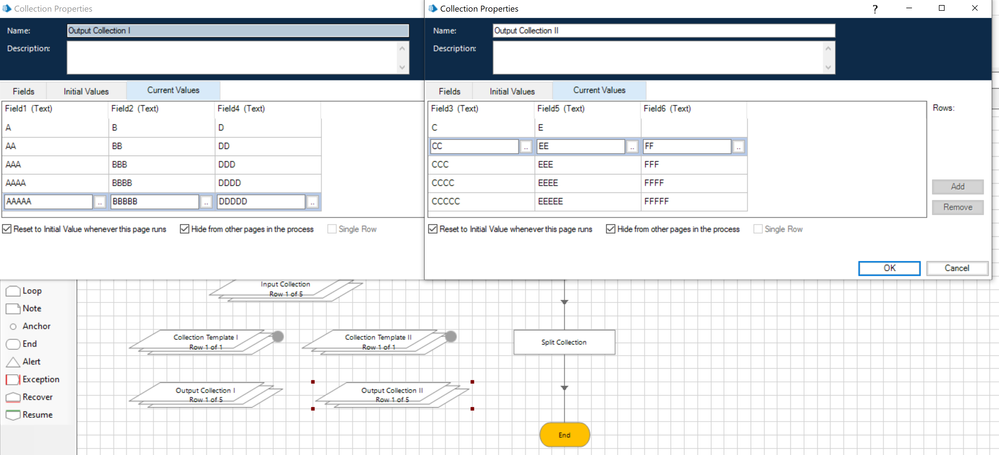Select the Split Collection stage on canvas

tap(564, 342)
